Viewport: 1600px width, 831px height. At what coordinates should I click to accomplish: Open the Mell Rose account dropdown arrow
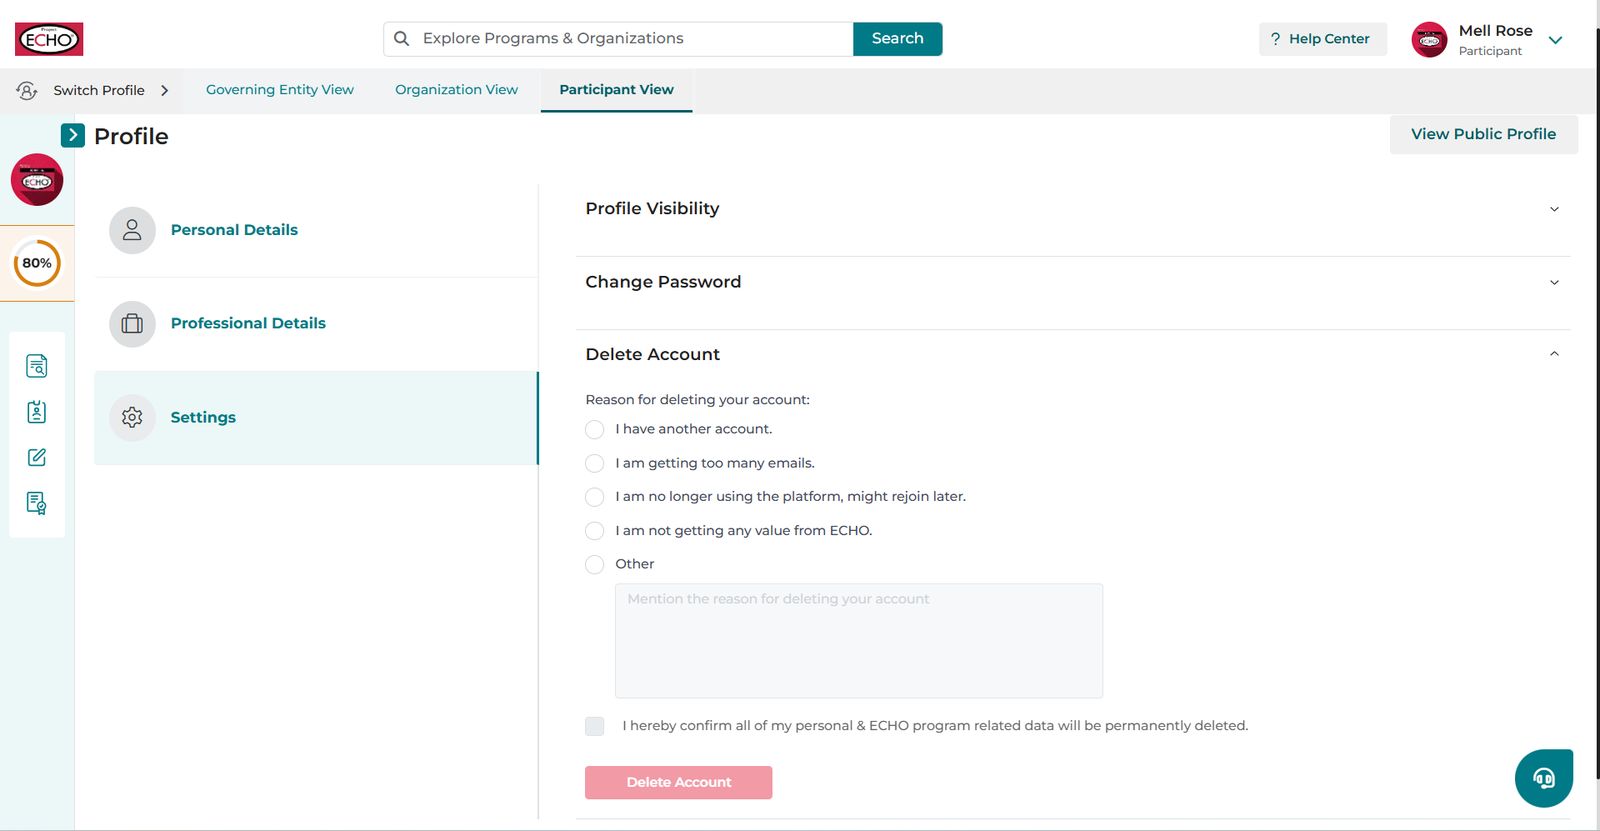1555,40
